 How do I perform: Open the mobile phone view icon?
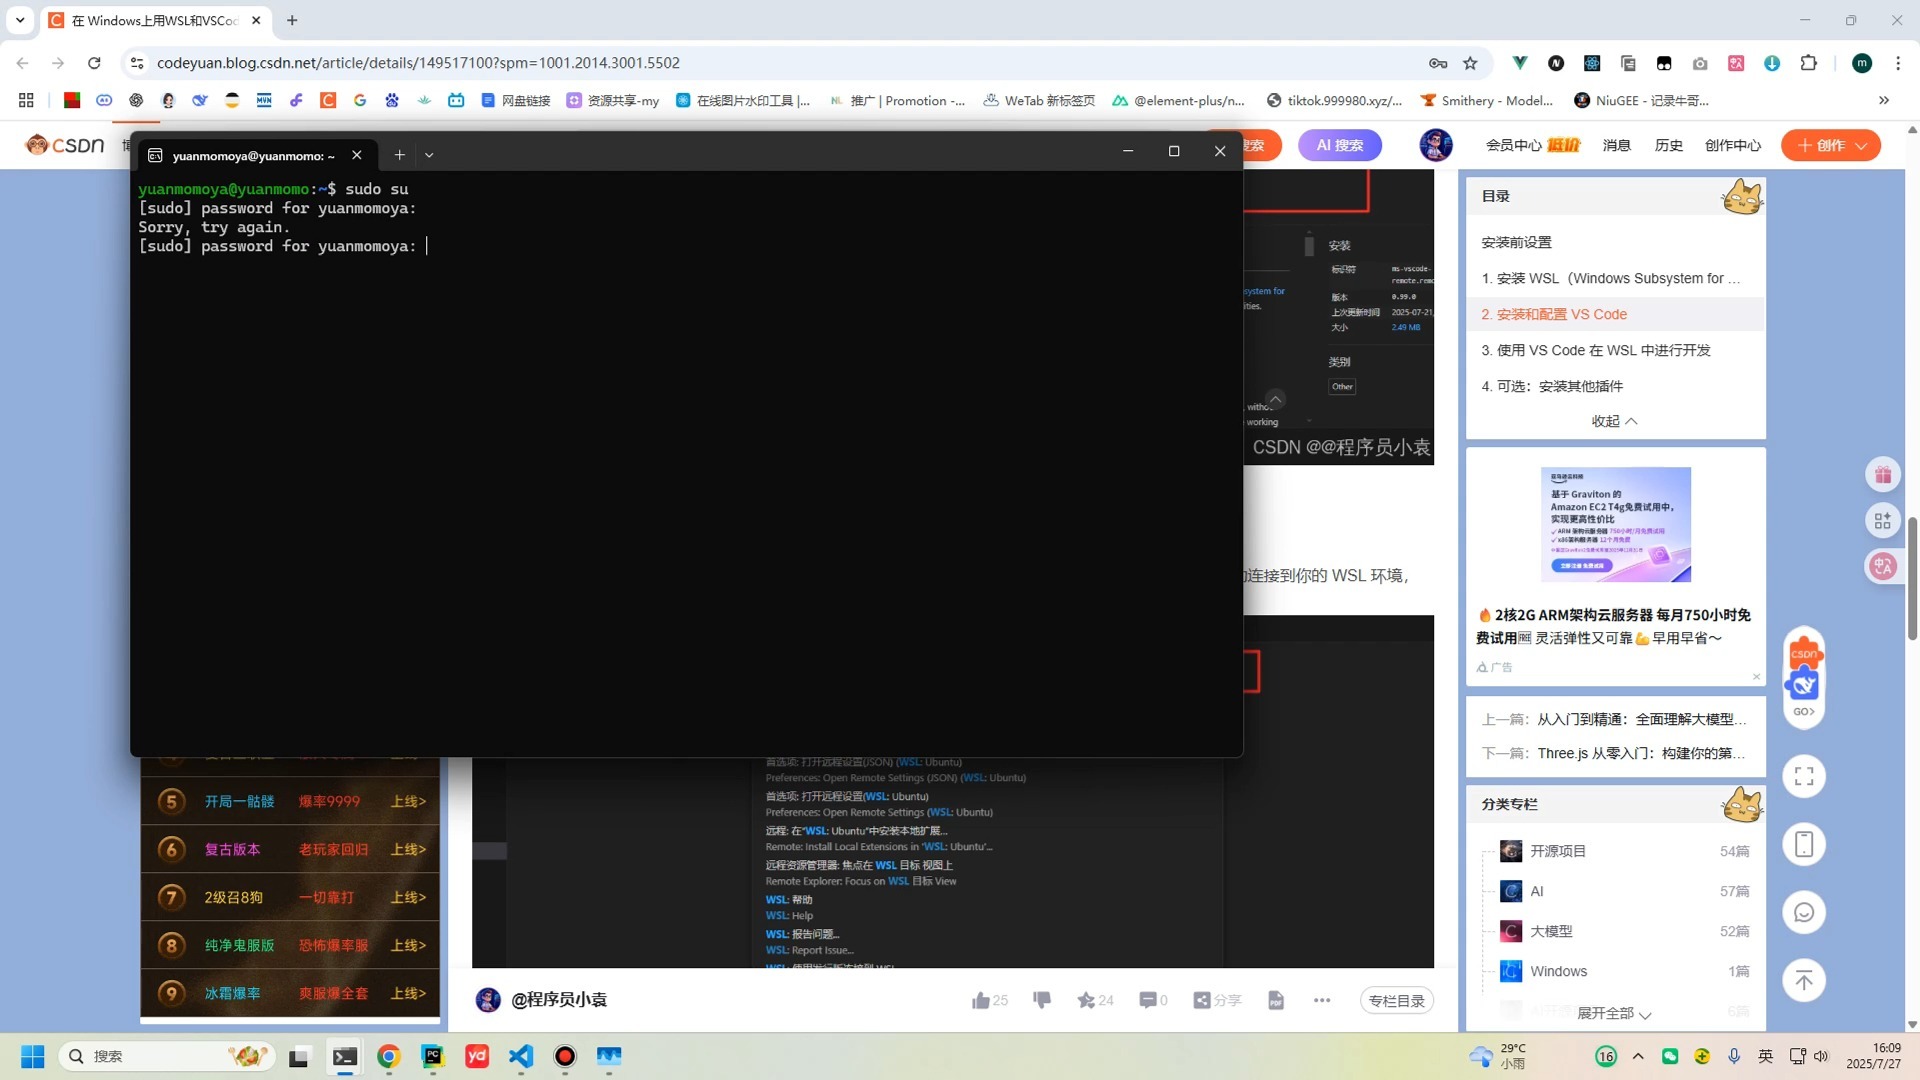(1804, 844)
